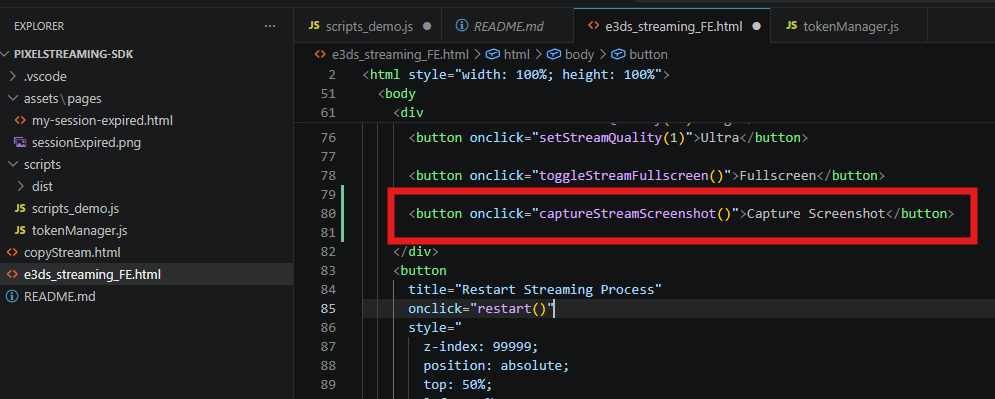This screenshot has height=399, width=995.
Task: Select the button breadcrumb segment
Action: tap(648, 55)
